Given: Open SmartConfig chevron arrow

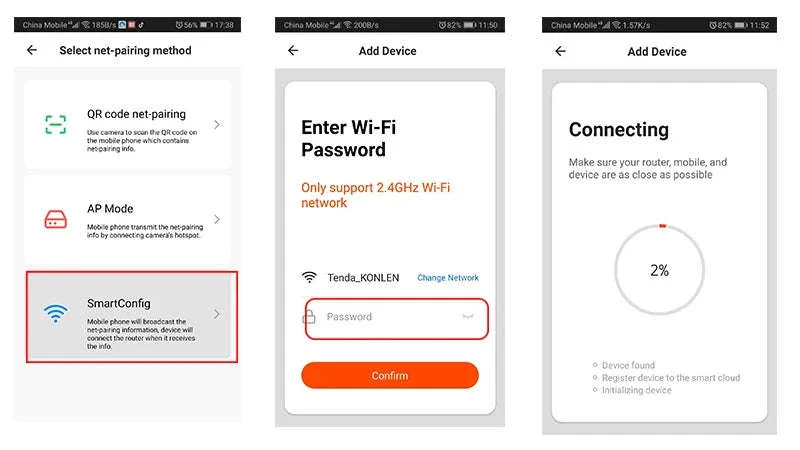Looking at the screenshot, I should coord(217,314).
